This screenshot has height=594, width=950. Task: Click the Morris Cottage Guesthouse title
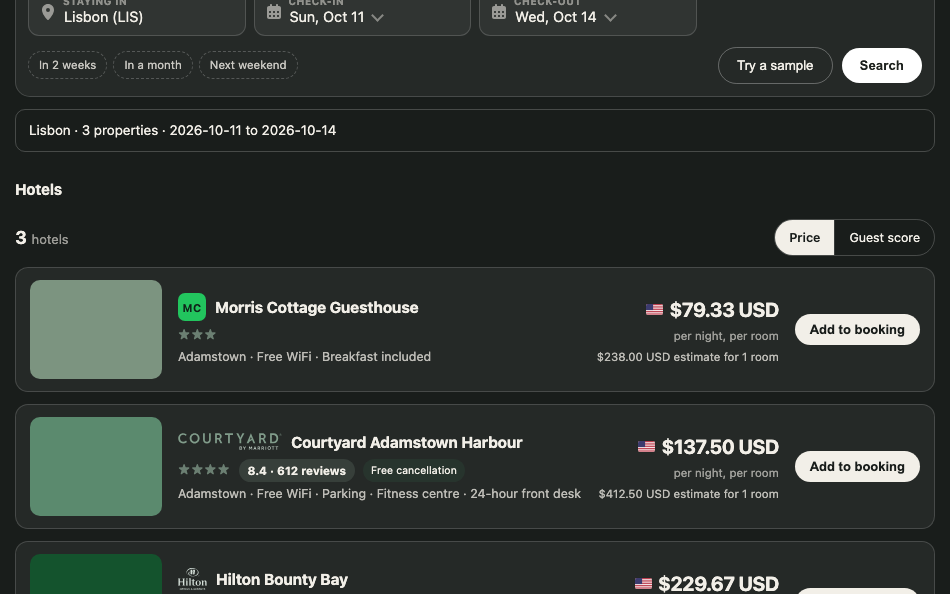pyautogui.click(x=317, y=308)
